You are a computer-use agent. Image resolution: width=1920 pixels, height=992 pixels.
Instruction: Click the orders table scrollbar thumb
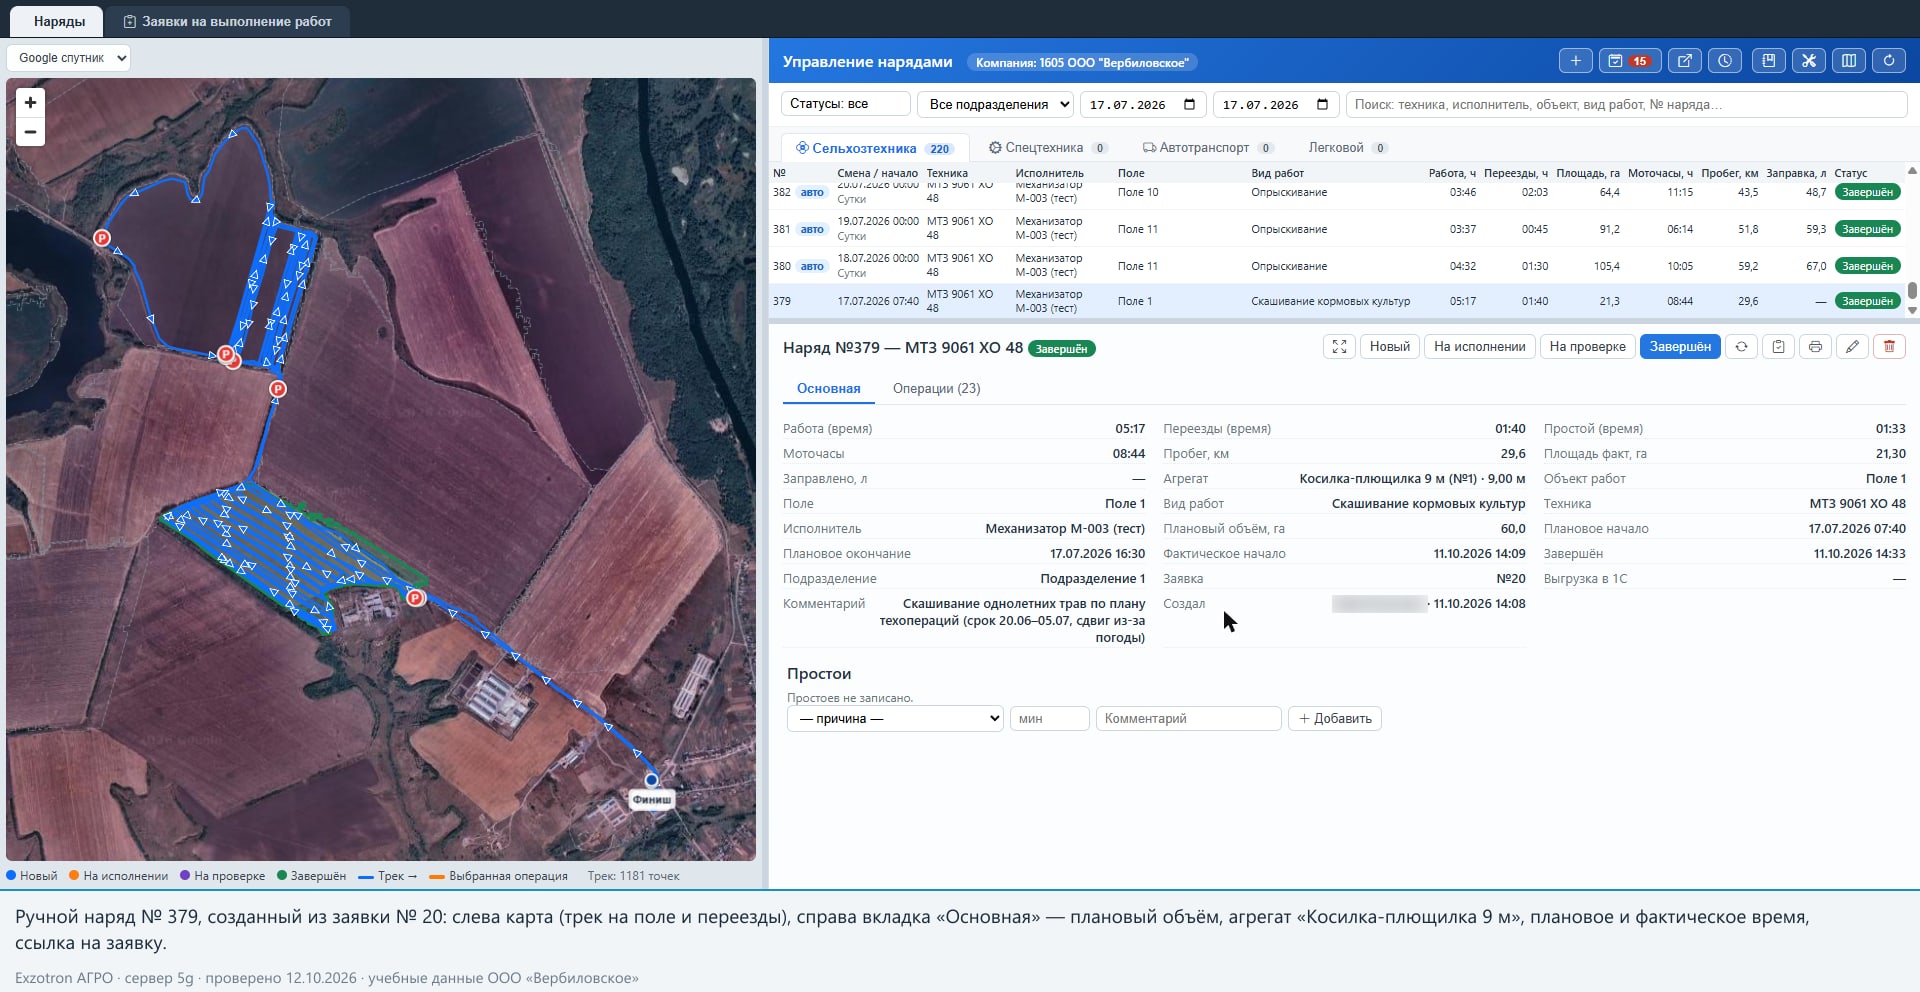[x=1912, y=290]
